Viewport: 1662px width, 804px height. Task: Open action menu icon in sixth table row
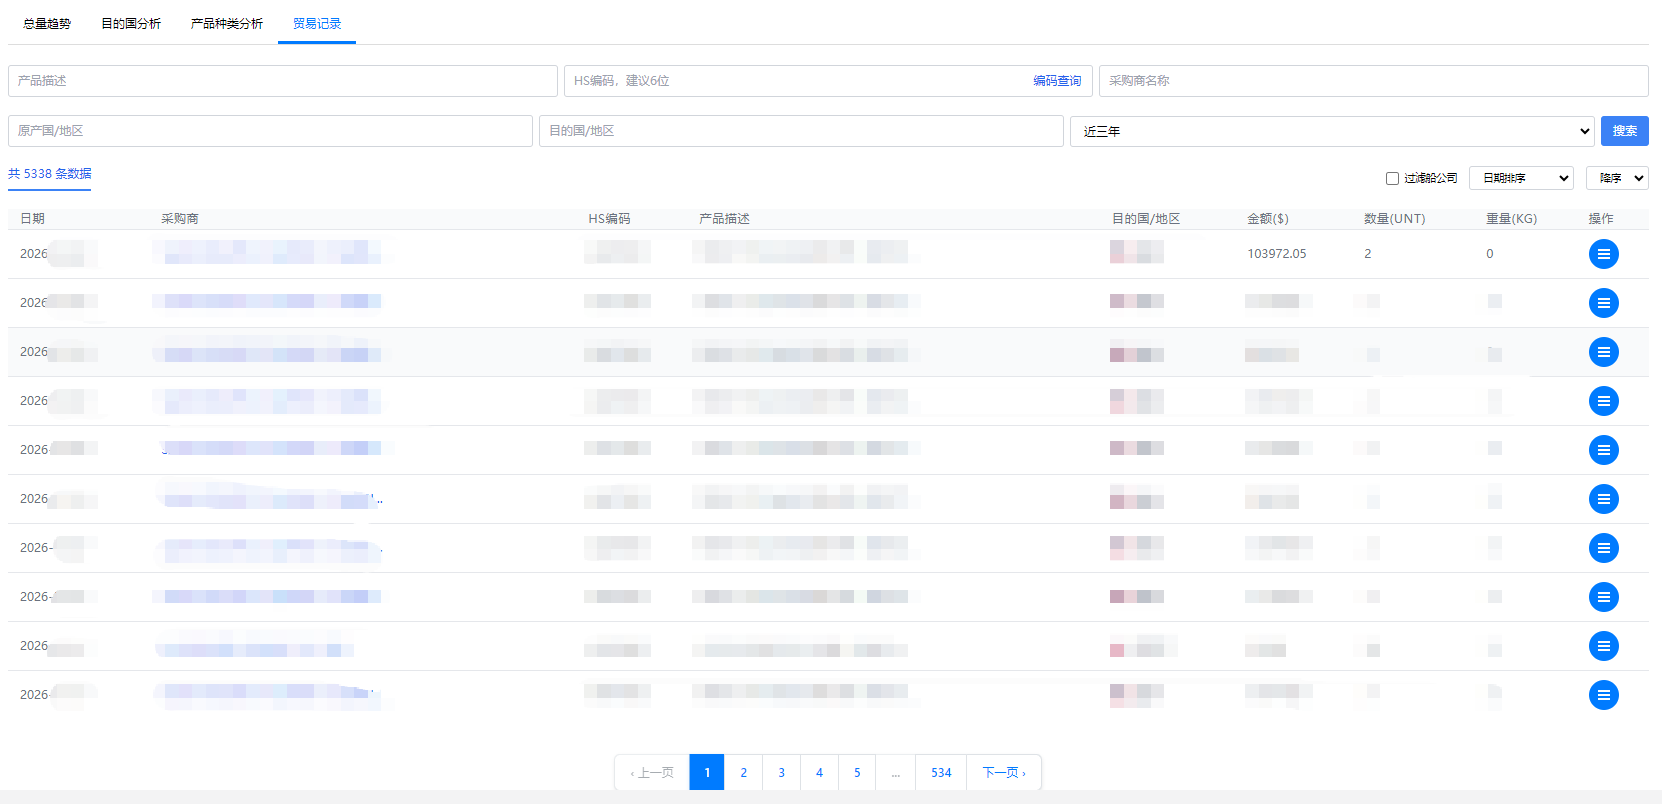coord(1603,499)
